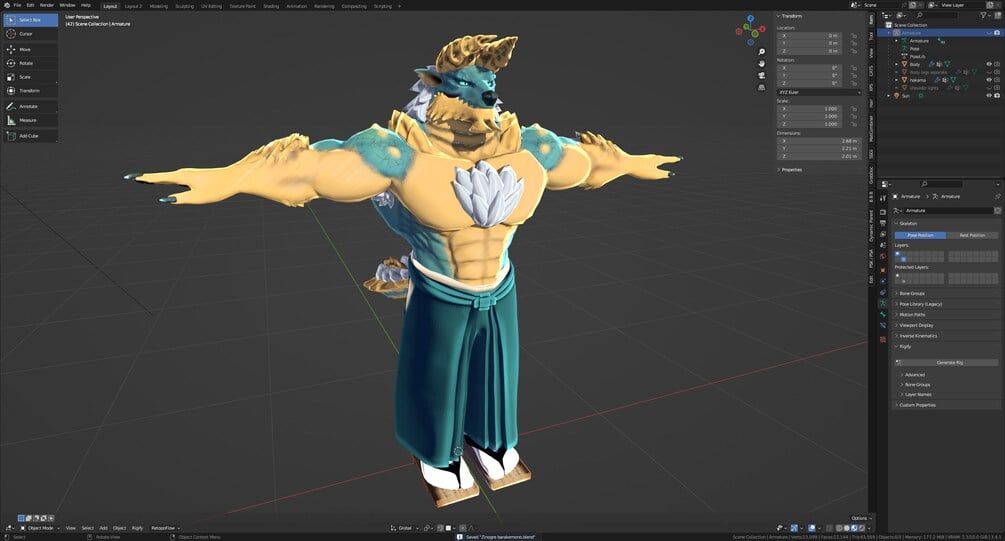Open Tool properties tab icon

883,198
